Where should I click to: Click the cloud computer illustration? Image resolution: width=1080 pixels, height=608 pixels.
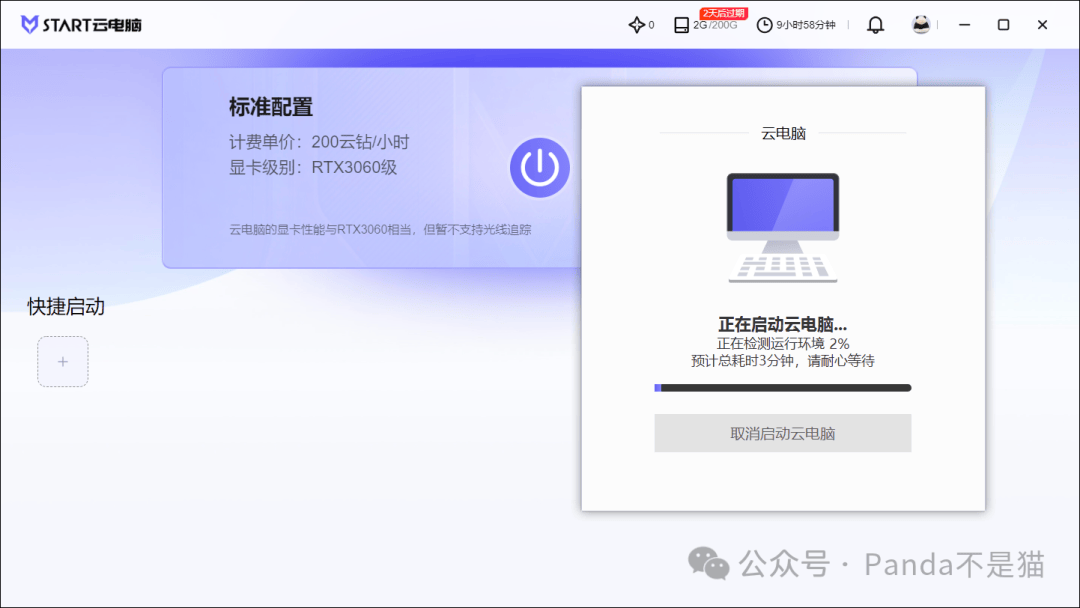point(783,228)
